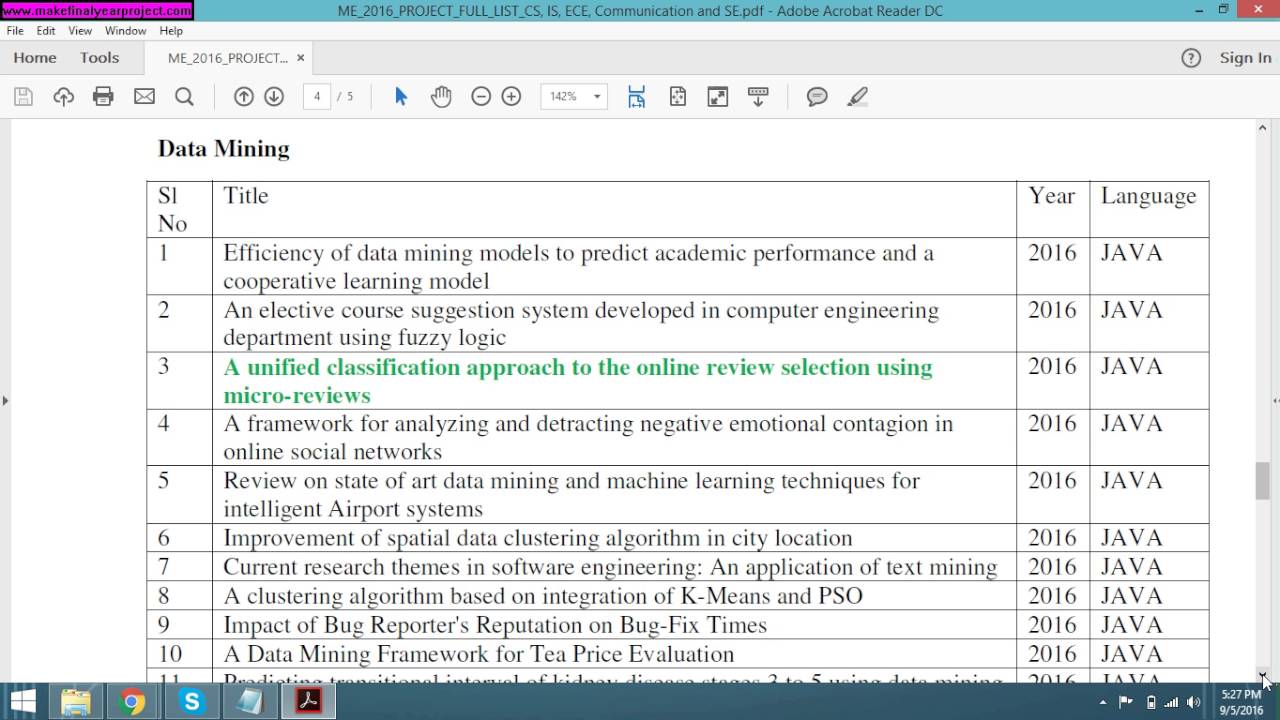Open the Edit menu
Viewport: 1280px width, 720px height.
46,31
